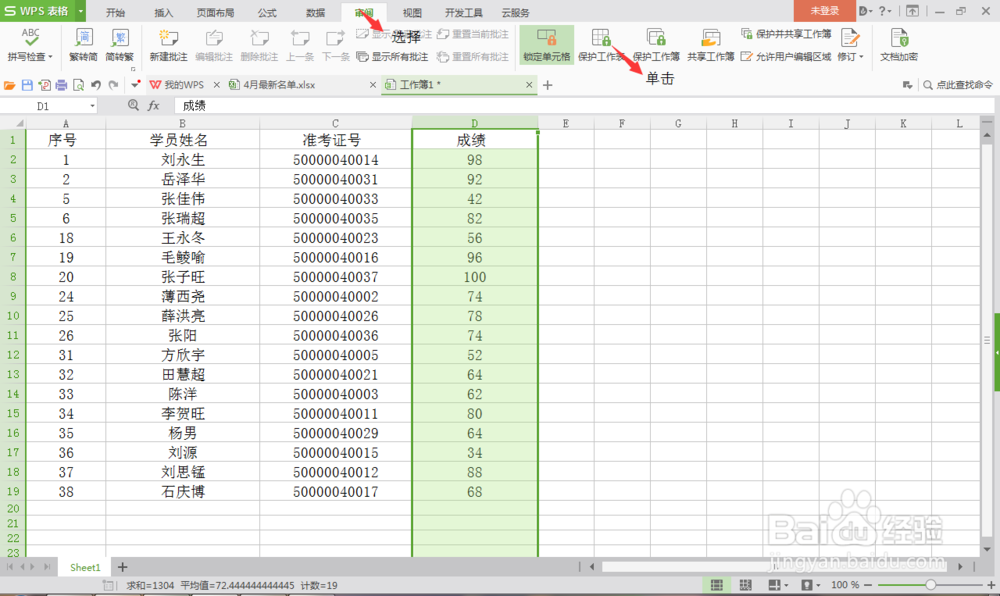Open the Name Box dropdown arrow
This screenshot has width=1000, height=596.
coord(92,106)
